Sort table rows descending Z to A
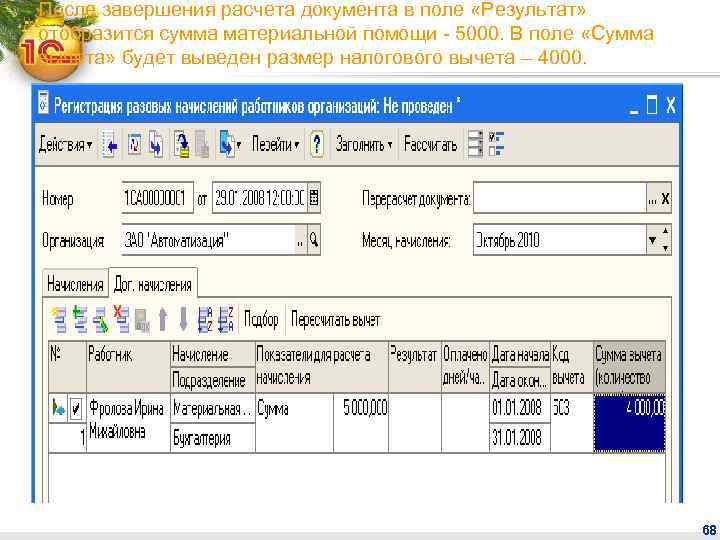The height and width of the screenshot is (540, 720). (226, 320)
